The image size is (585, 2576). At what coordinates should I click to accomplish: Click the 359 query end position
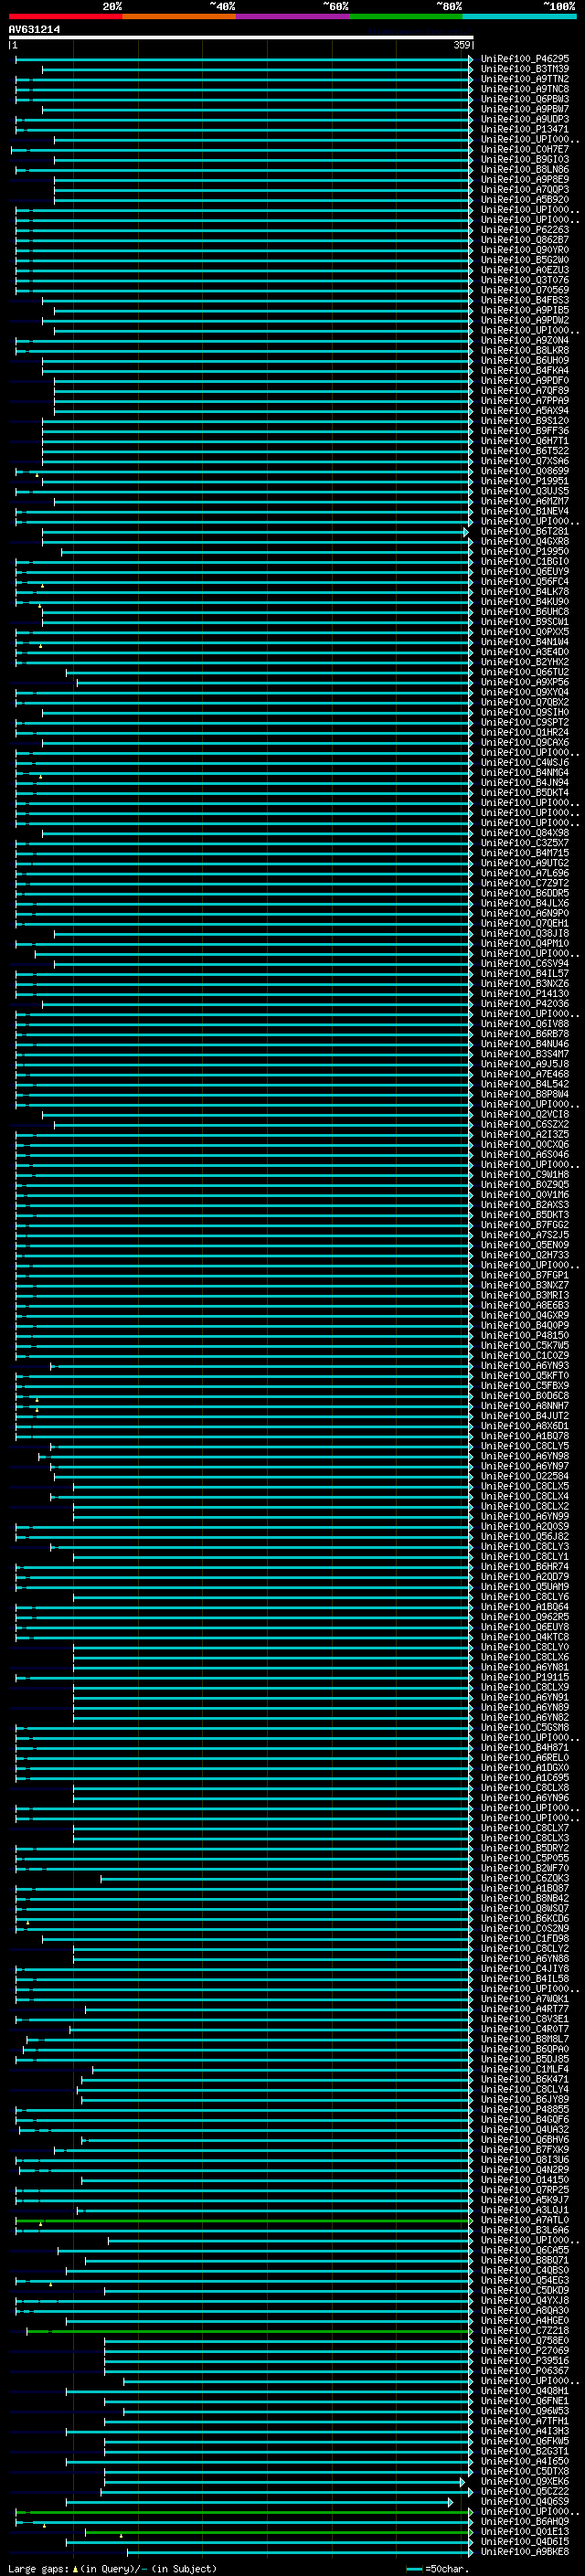click(461, 45)
